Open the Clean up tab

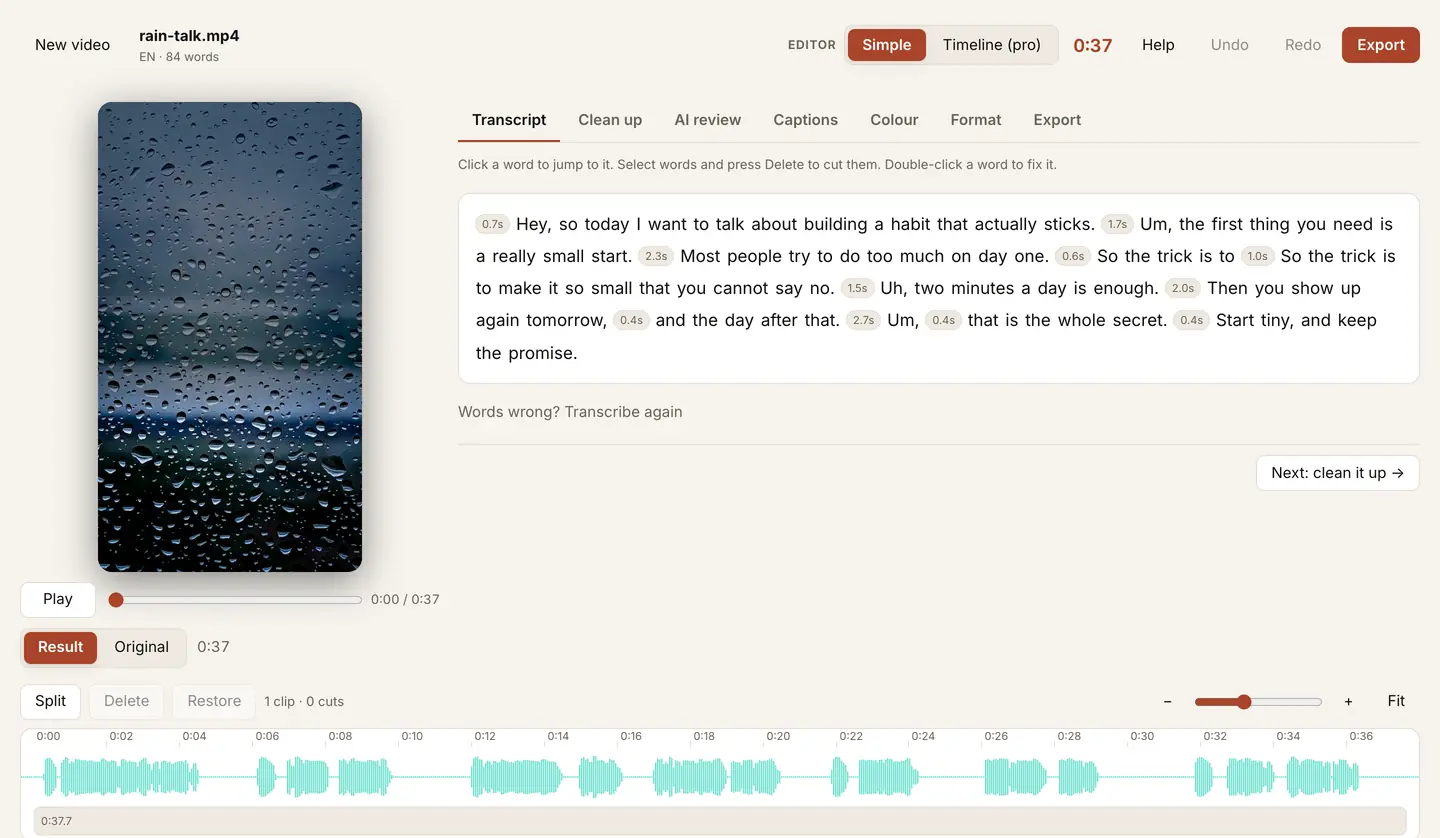610,120
